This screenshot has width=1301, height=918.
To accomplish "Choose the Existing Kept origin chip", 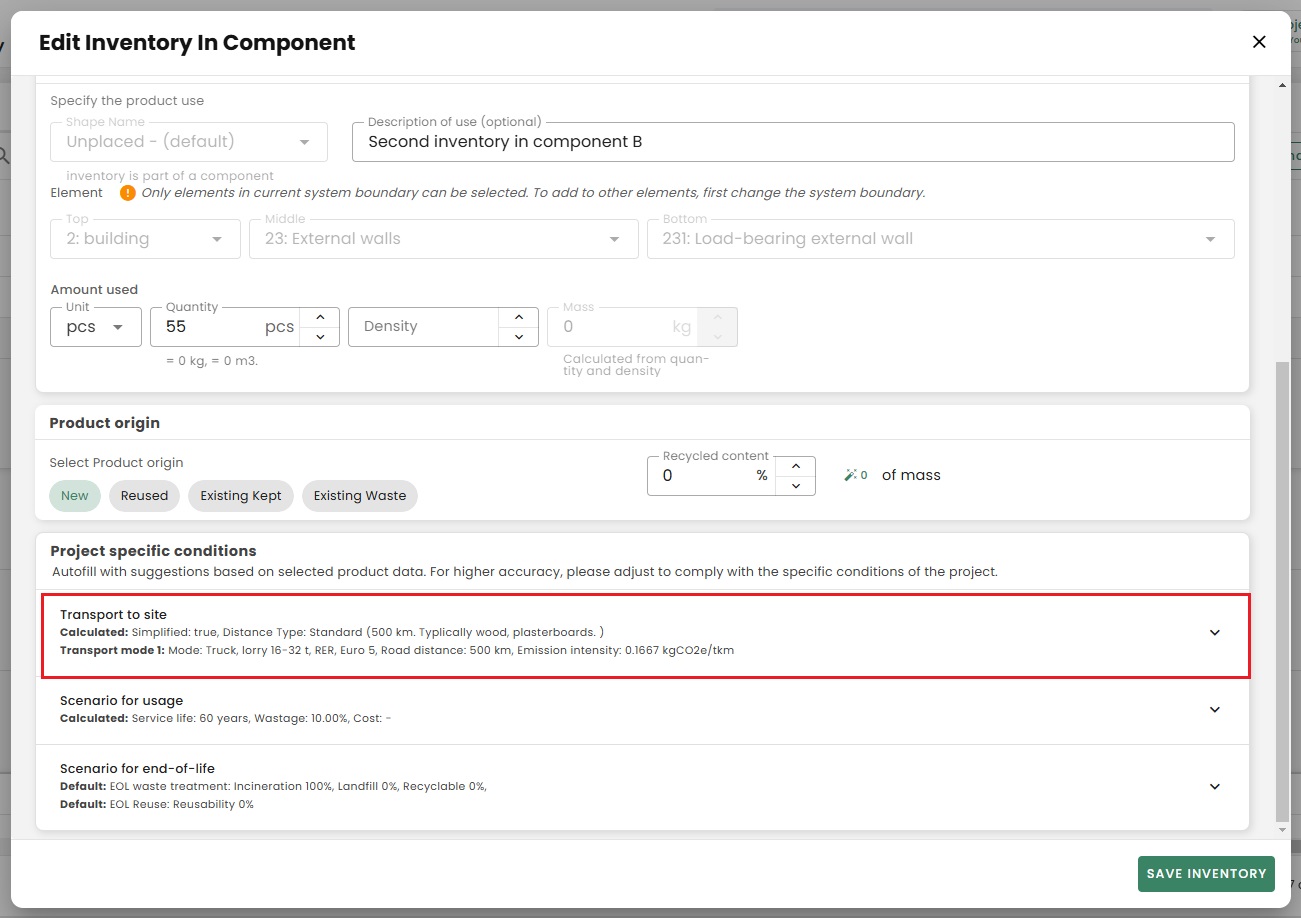I will pyautogui.click(x=241, y=496).
